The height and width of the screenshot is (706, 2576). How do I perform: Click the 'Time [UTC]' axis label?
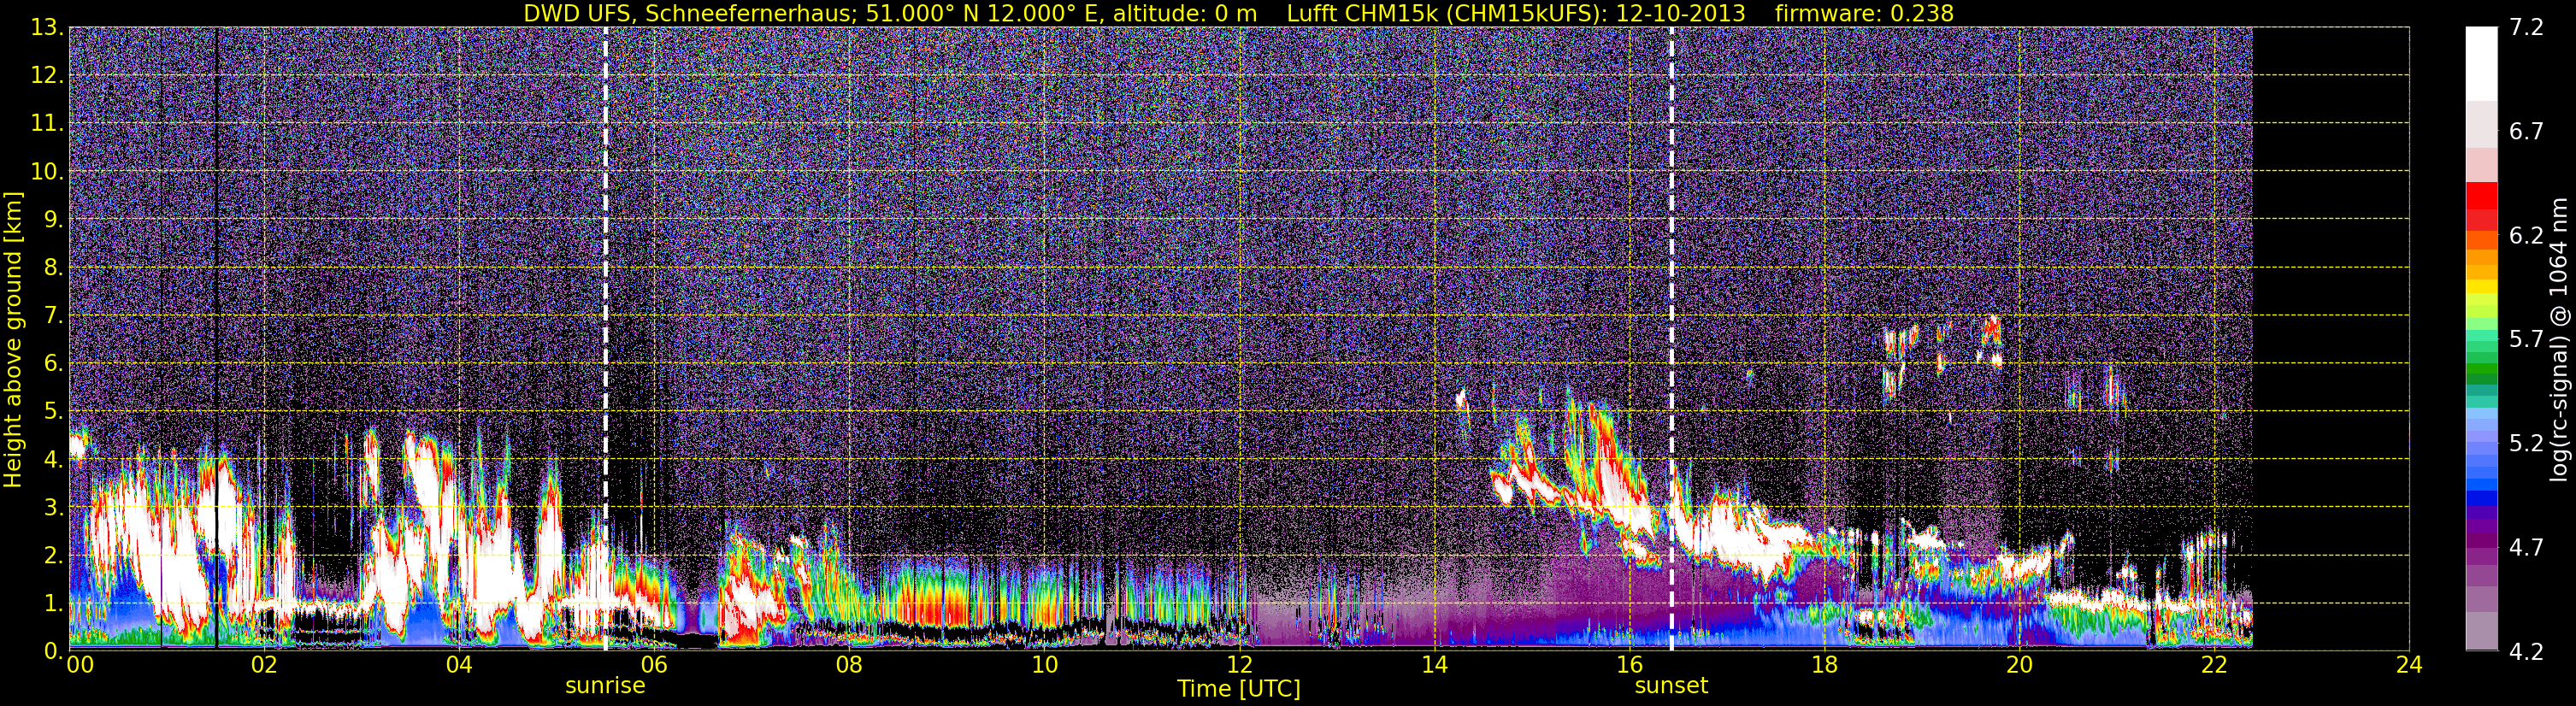[1239, 689]
